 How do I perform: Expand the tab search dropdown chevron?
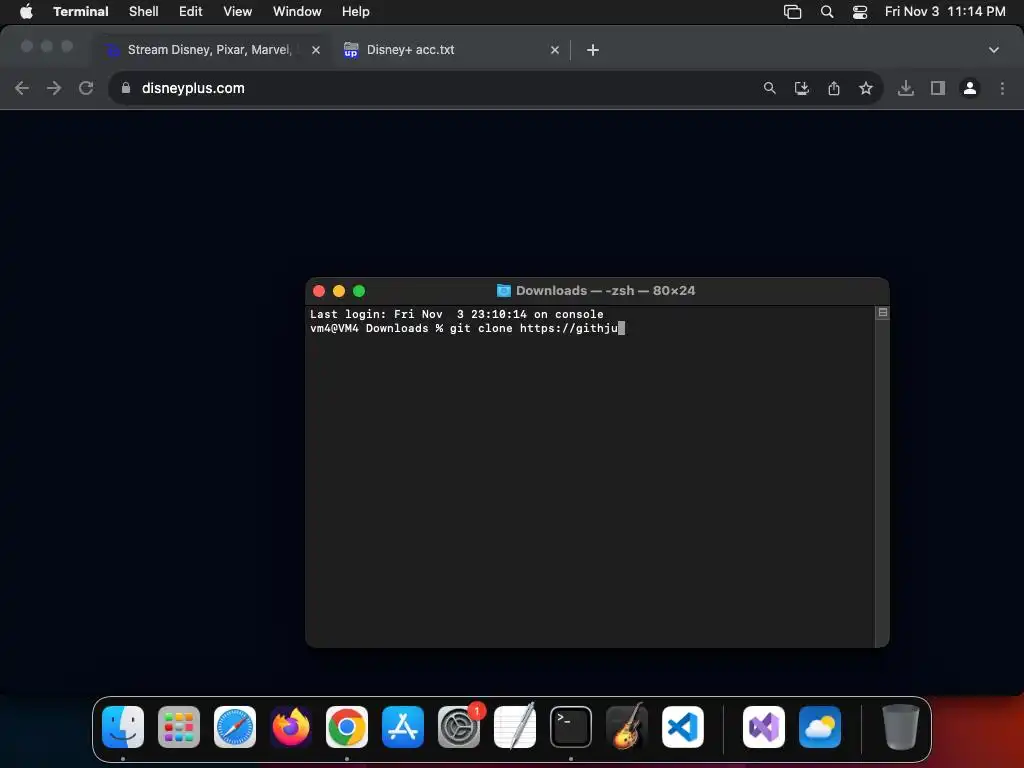coord(994,50)
